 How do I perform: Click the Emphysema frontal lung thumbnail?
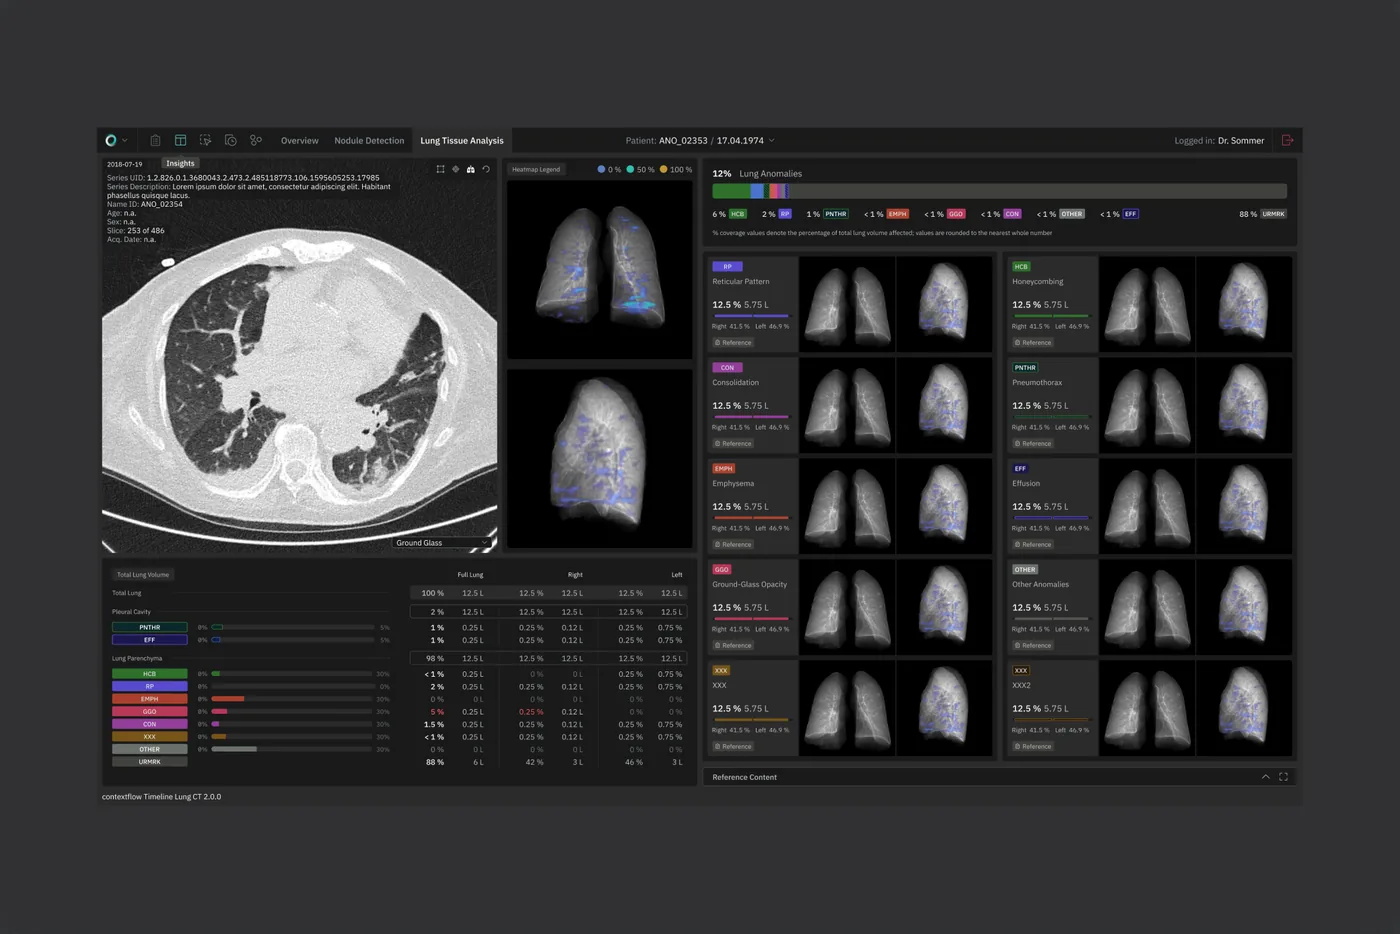point(847,506)
